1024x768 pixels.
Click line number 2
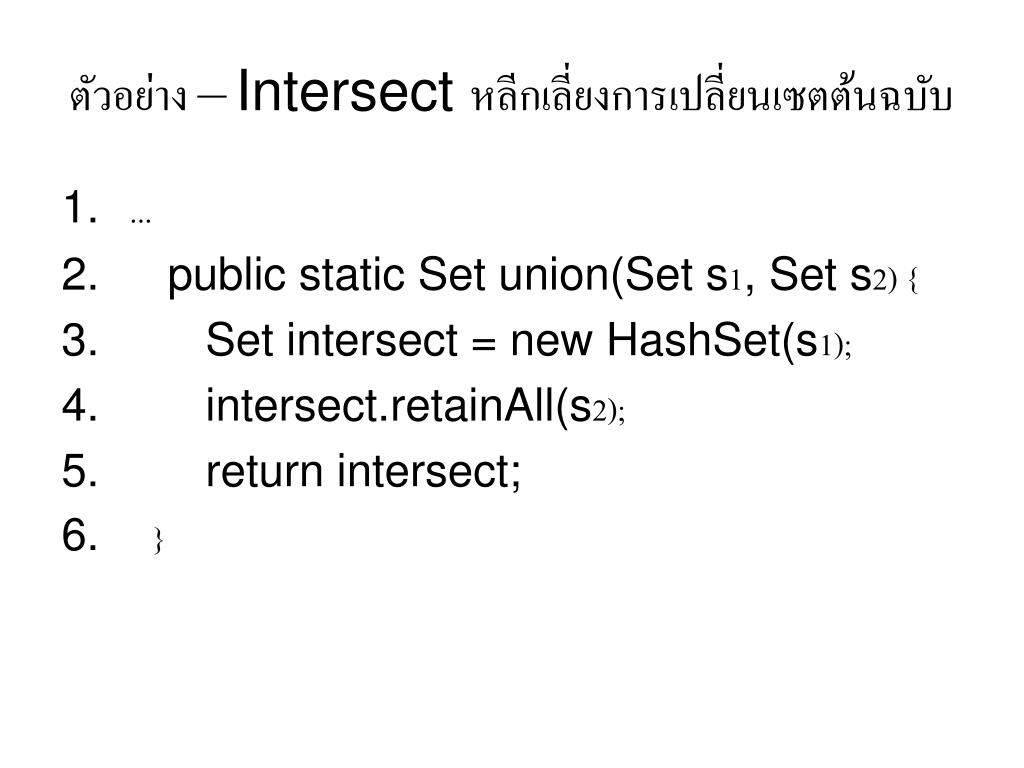[80, 274]
